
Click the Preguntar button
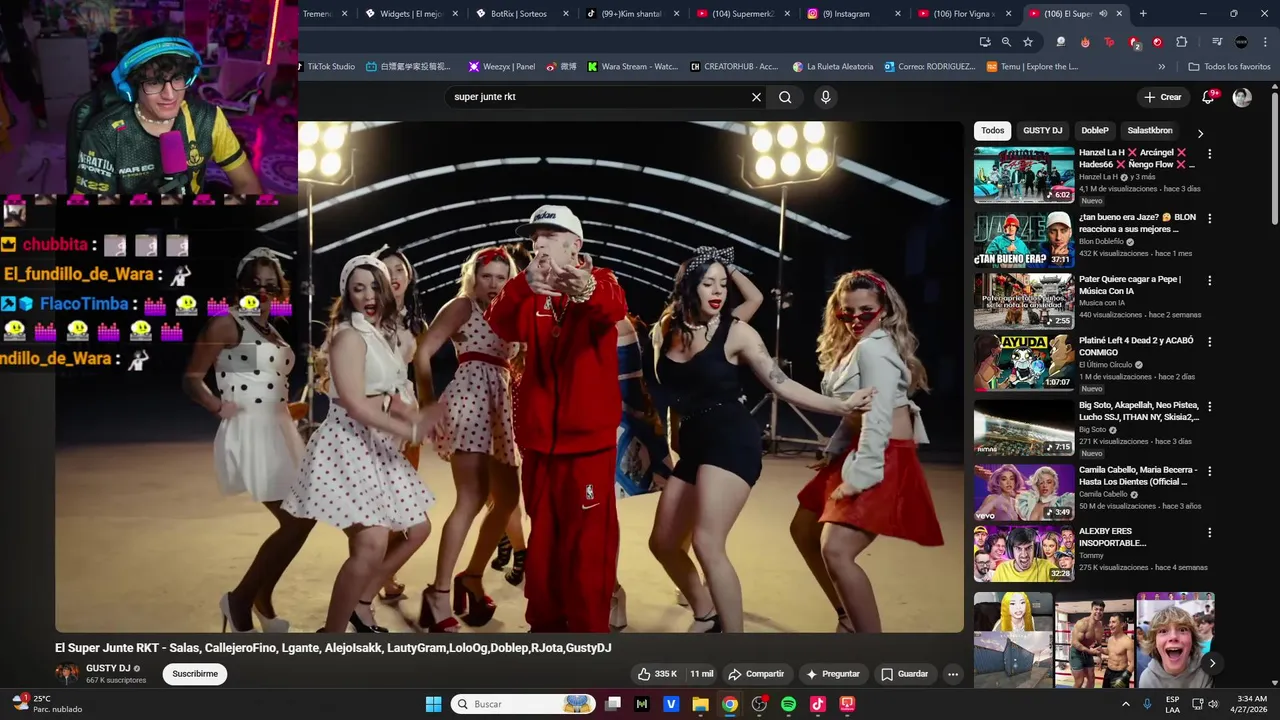833,674
